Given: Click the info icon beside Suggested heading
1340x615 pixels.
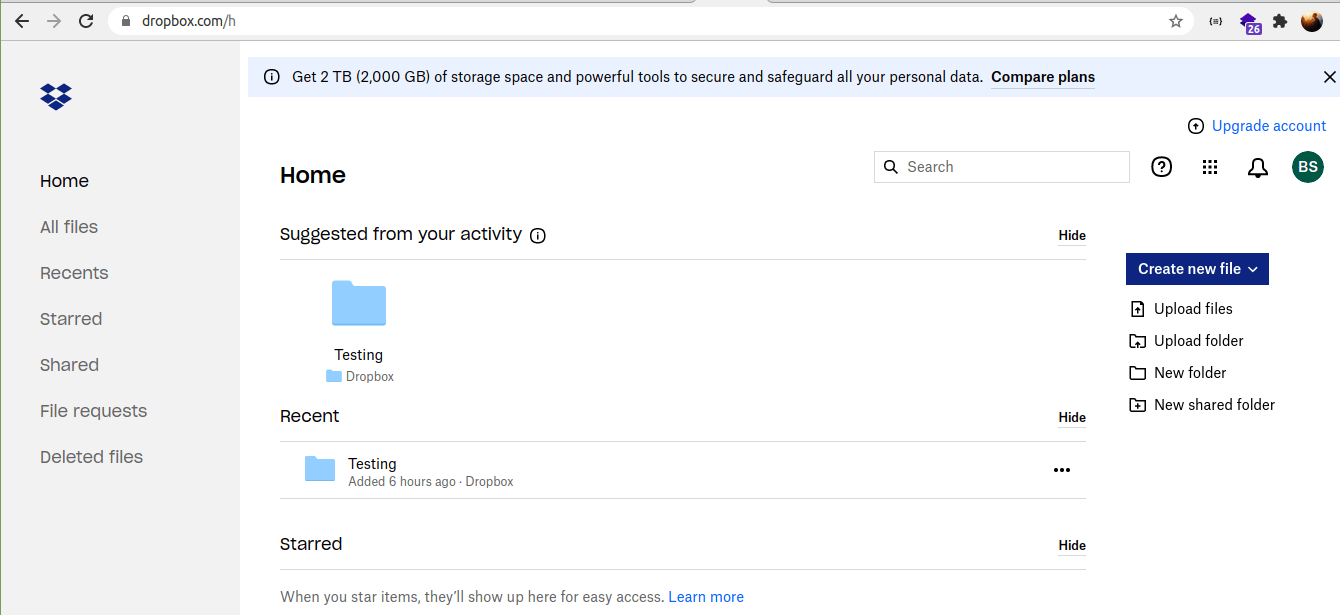Looking at the screenshot, I should click(538, 236).
